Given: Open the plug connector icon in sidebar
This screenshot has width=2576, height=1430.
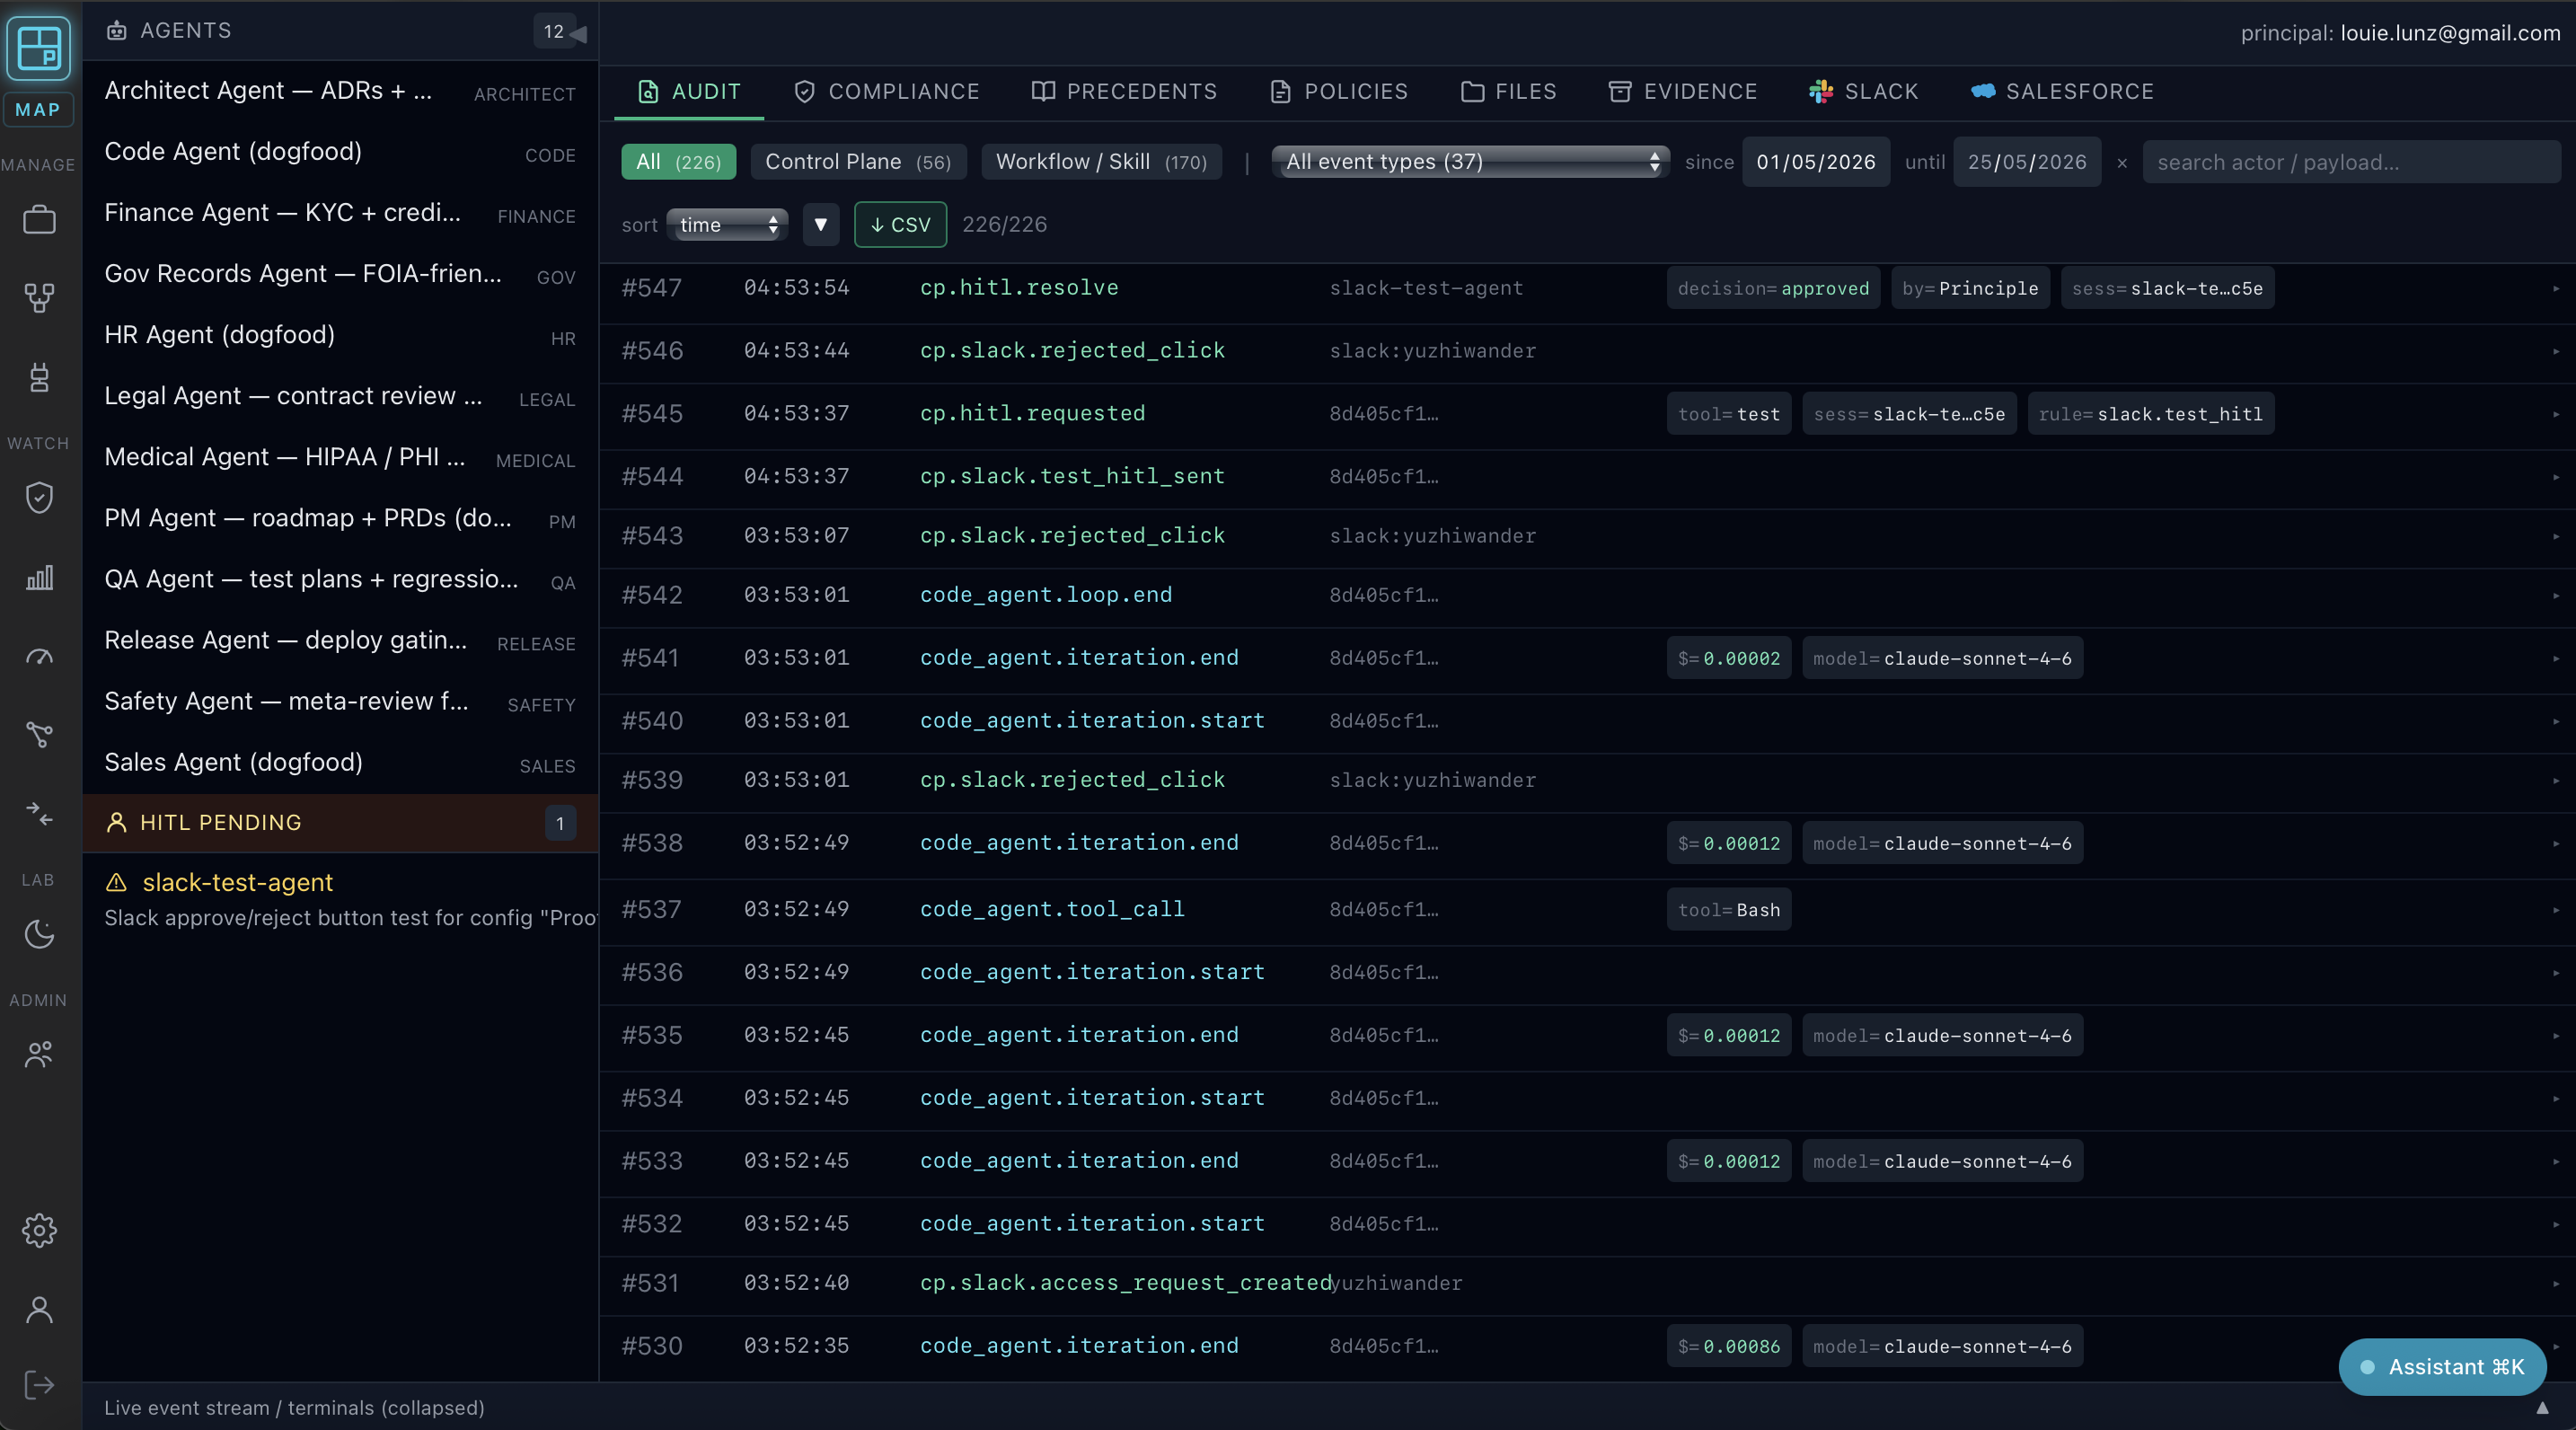Looking at the screenshot, I should 39,377.
